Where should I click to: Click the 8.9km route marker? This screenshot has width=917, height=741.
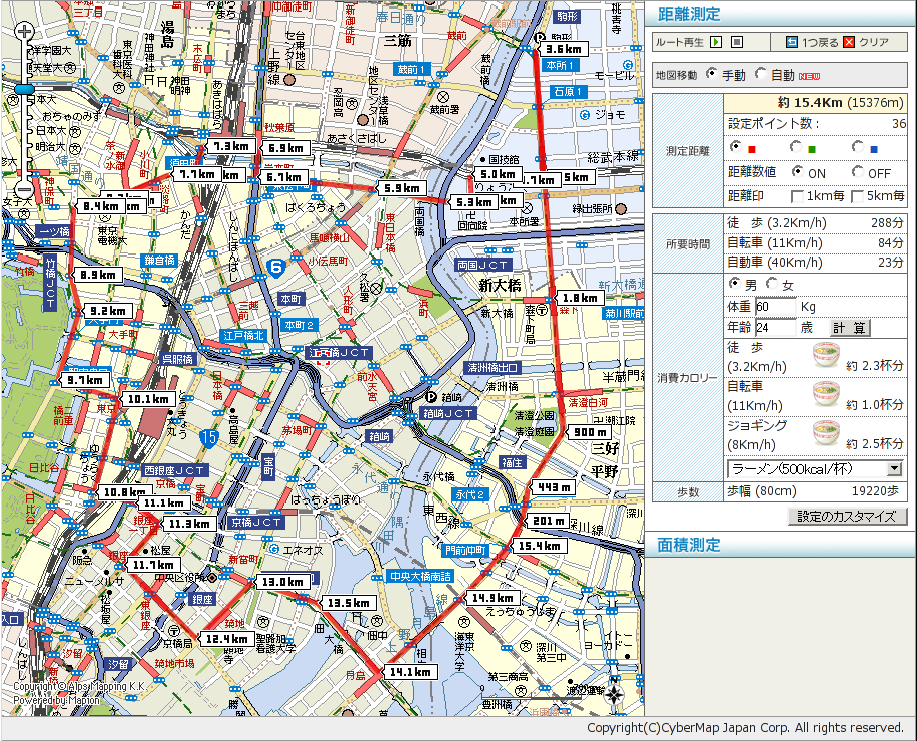coord(98,275)
